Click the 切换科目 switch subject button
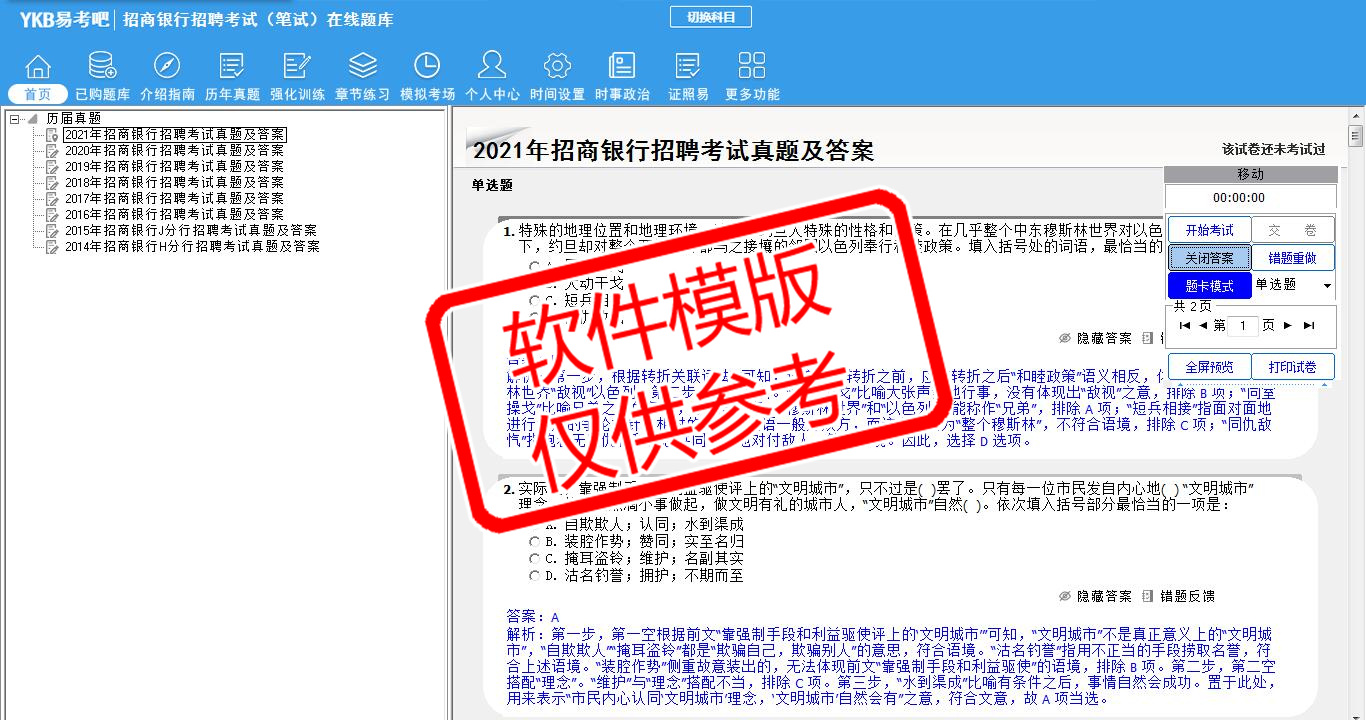The image size is (1366, 720). tap(711, 17)
